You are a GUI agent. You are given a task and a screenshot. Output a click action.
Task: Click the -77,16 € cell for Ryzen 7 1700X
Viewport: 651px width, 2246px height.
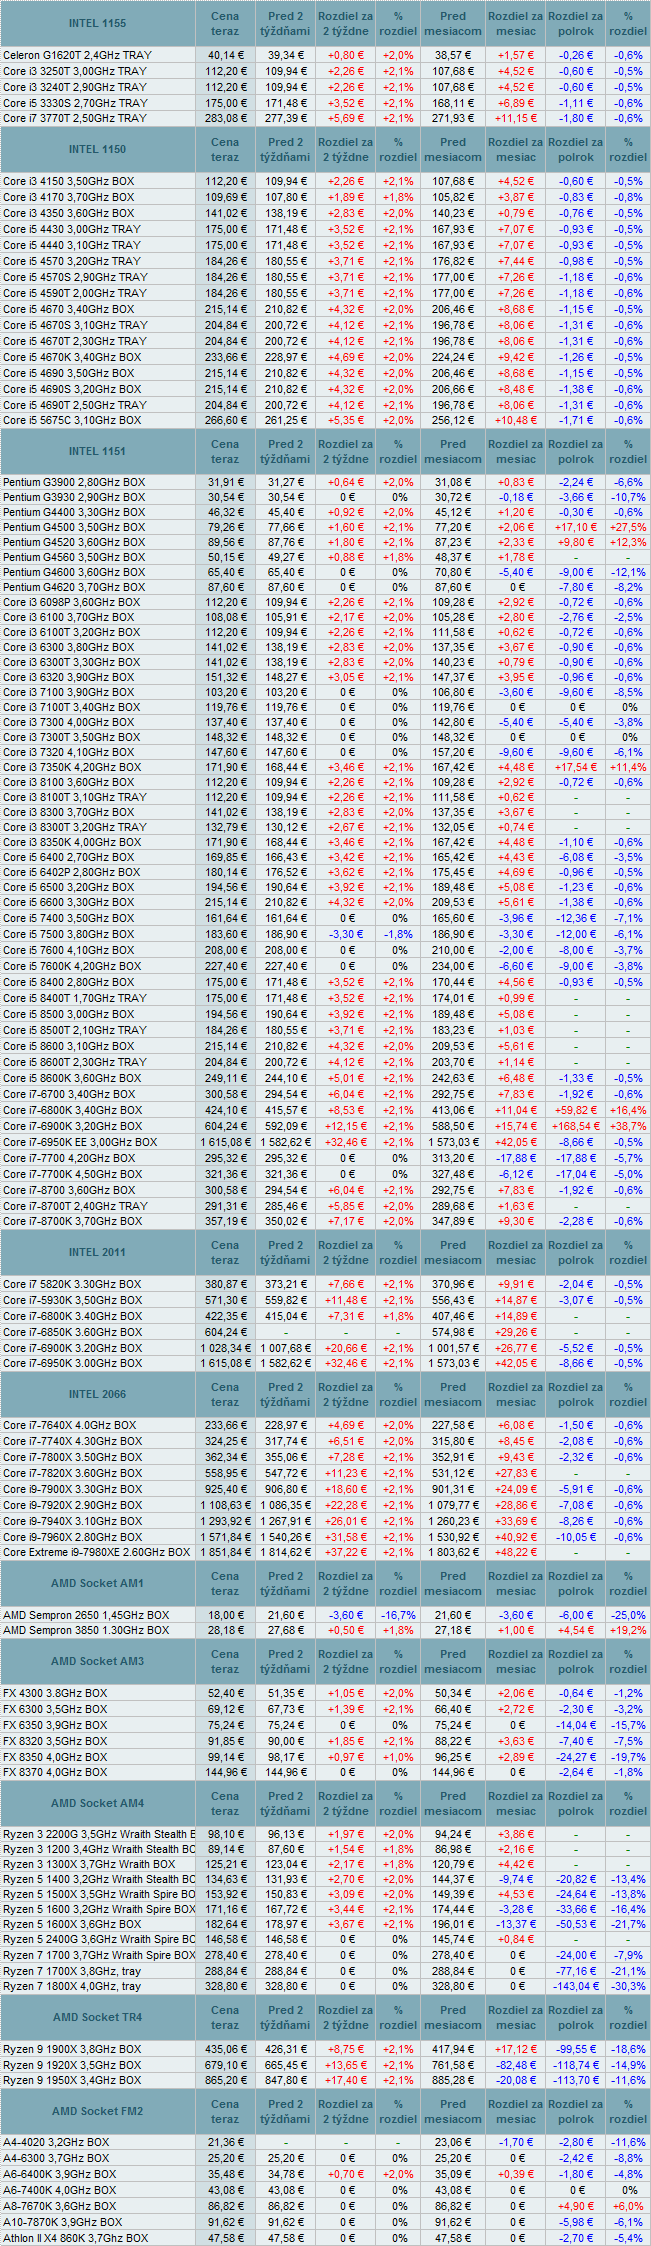pyautogui.click(x=576, y=1971)
